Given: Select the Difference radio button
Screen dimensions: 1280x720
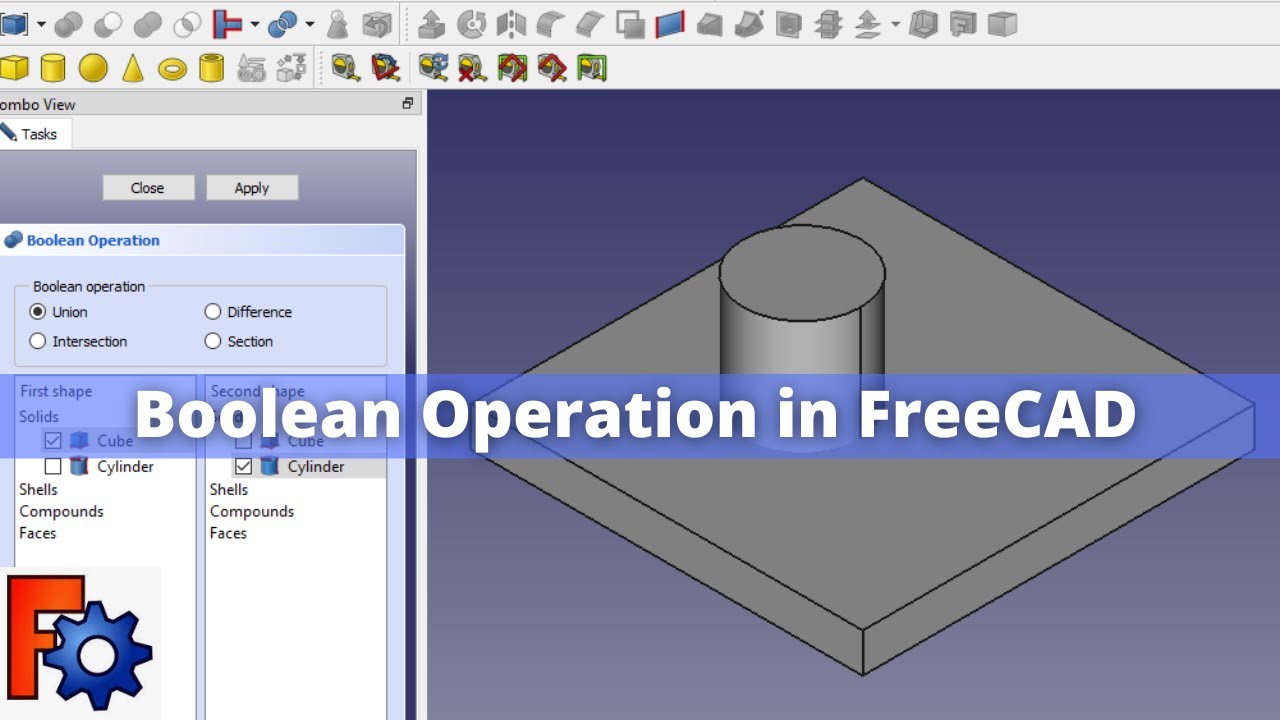Looking at the screenshot, I should point(213,312).
